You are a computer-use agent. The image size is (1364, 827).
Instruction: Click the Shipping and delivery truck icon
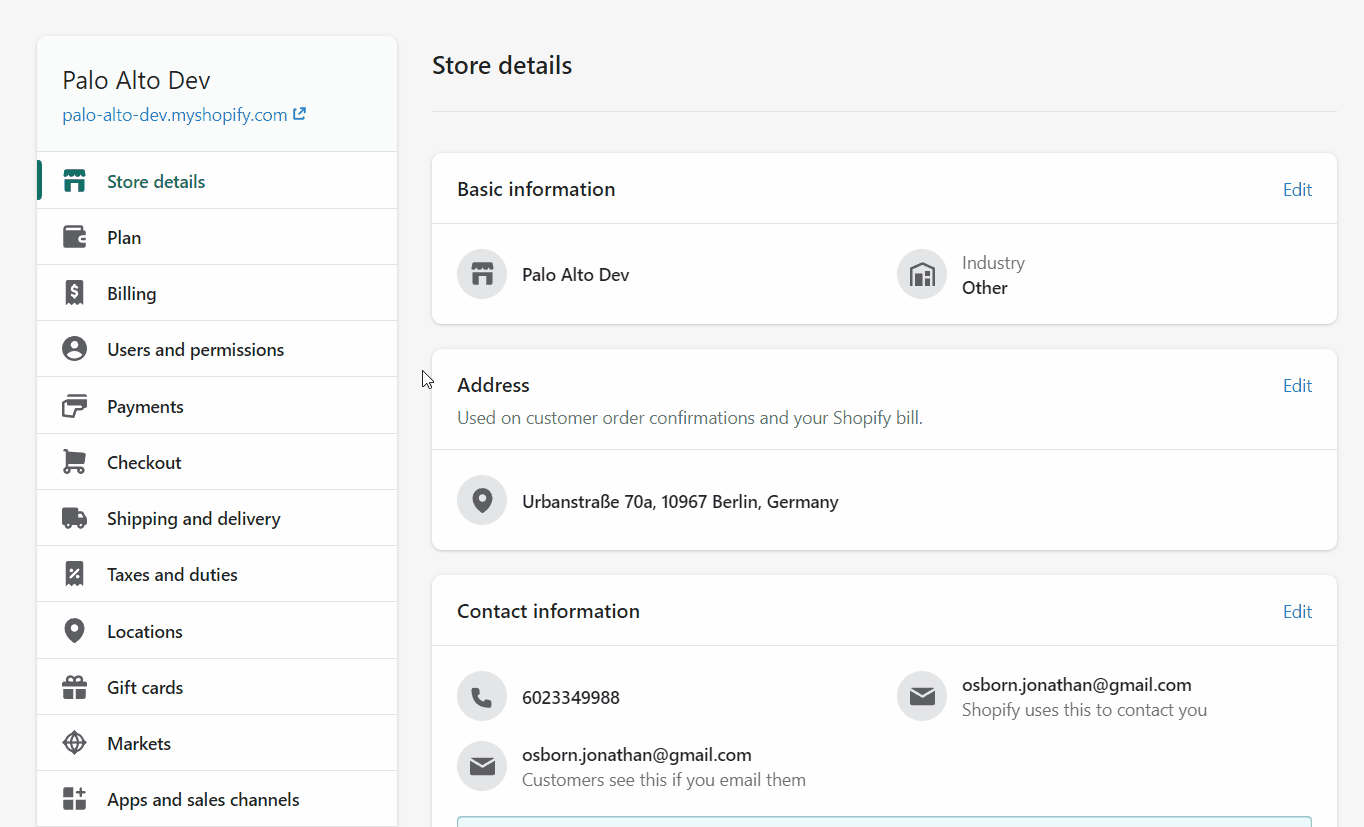(74, 518)
